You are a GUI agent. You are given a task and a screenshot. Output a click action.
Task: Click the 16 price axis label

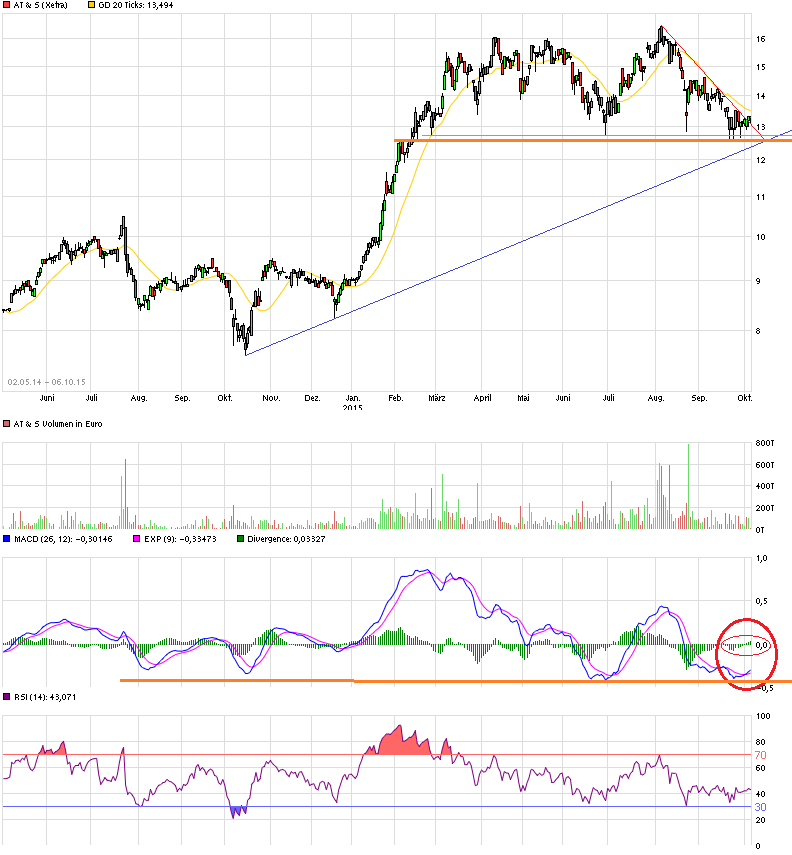coord(762,39)
